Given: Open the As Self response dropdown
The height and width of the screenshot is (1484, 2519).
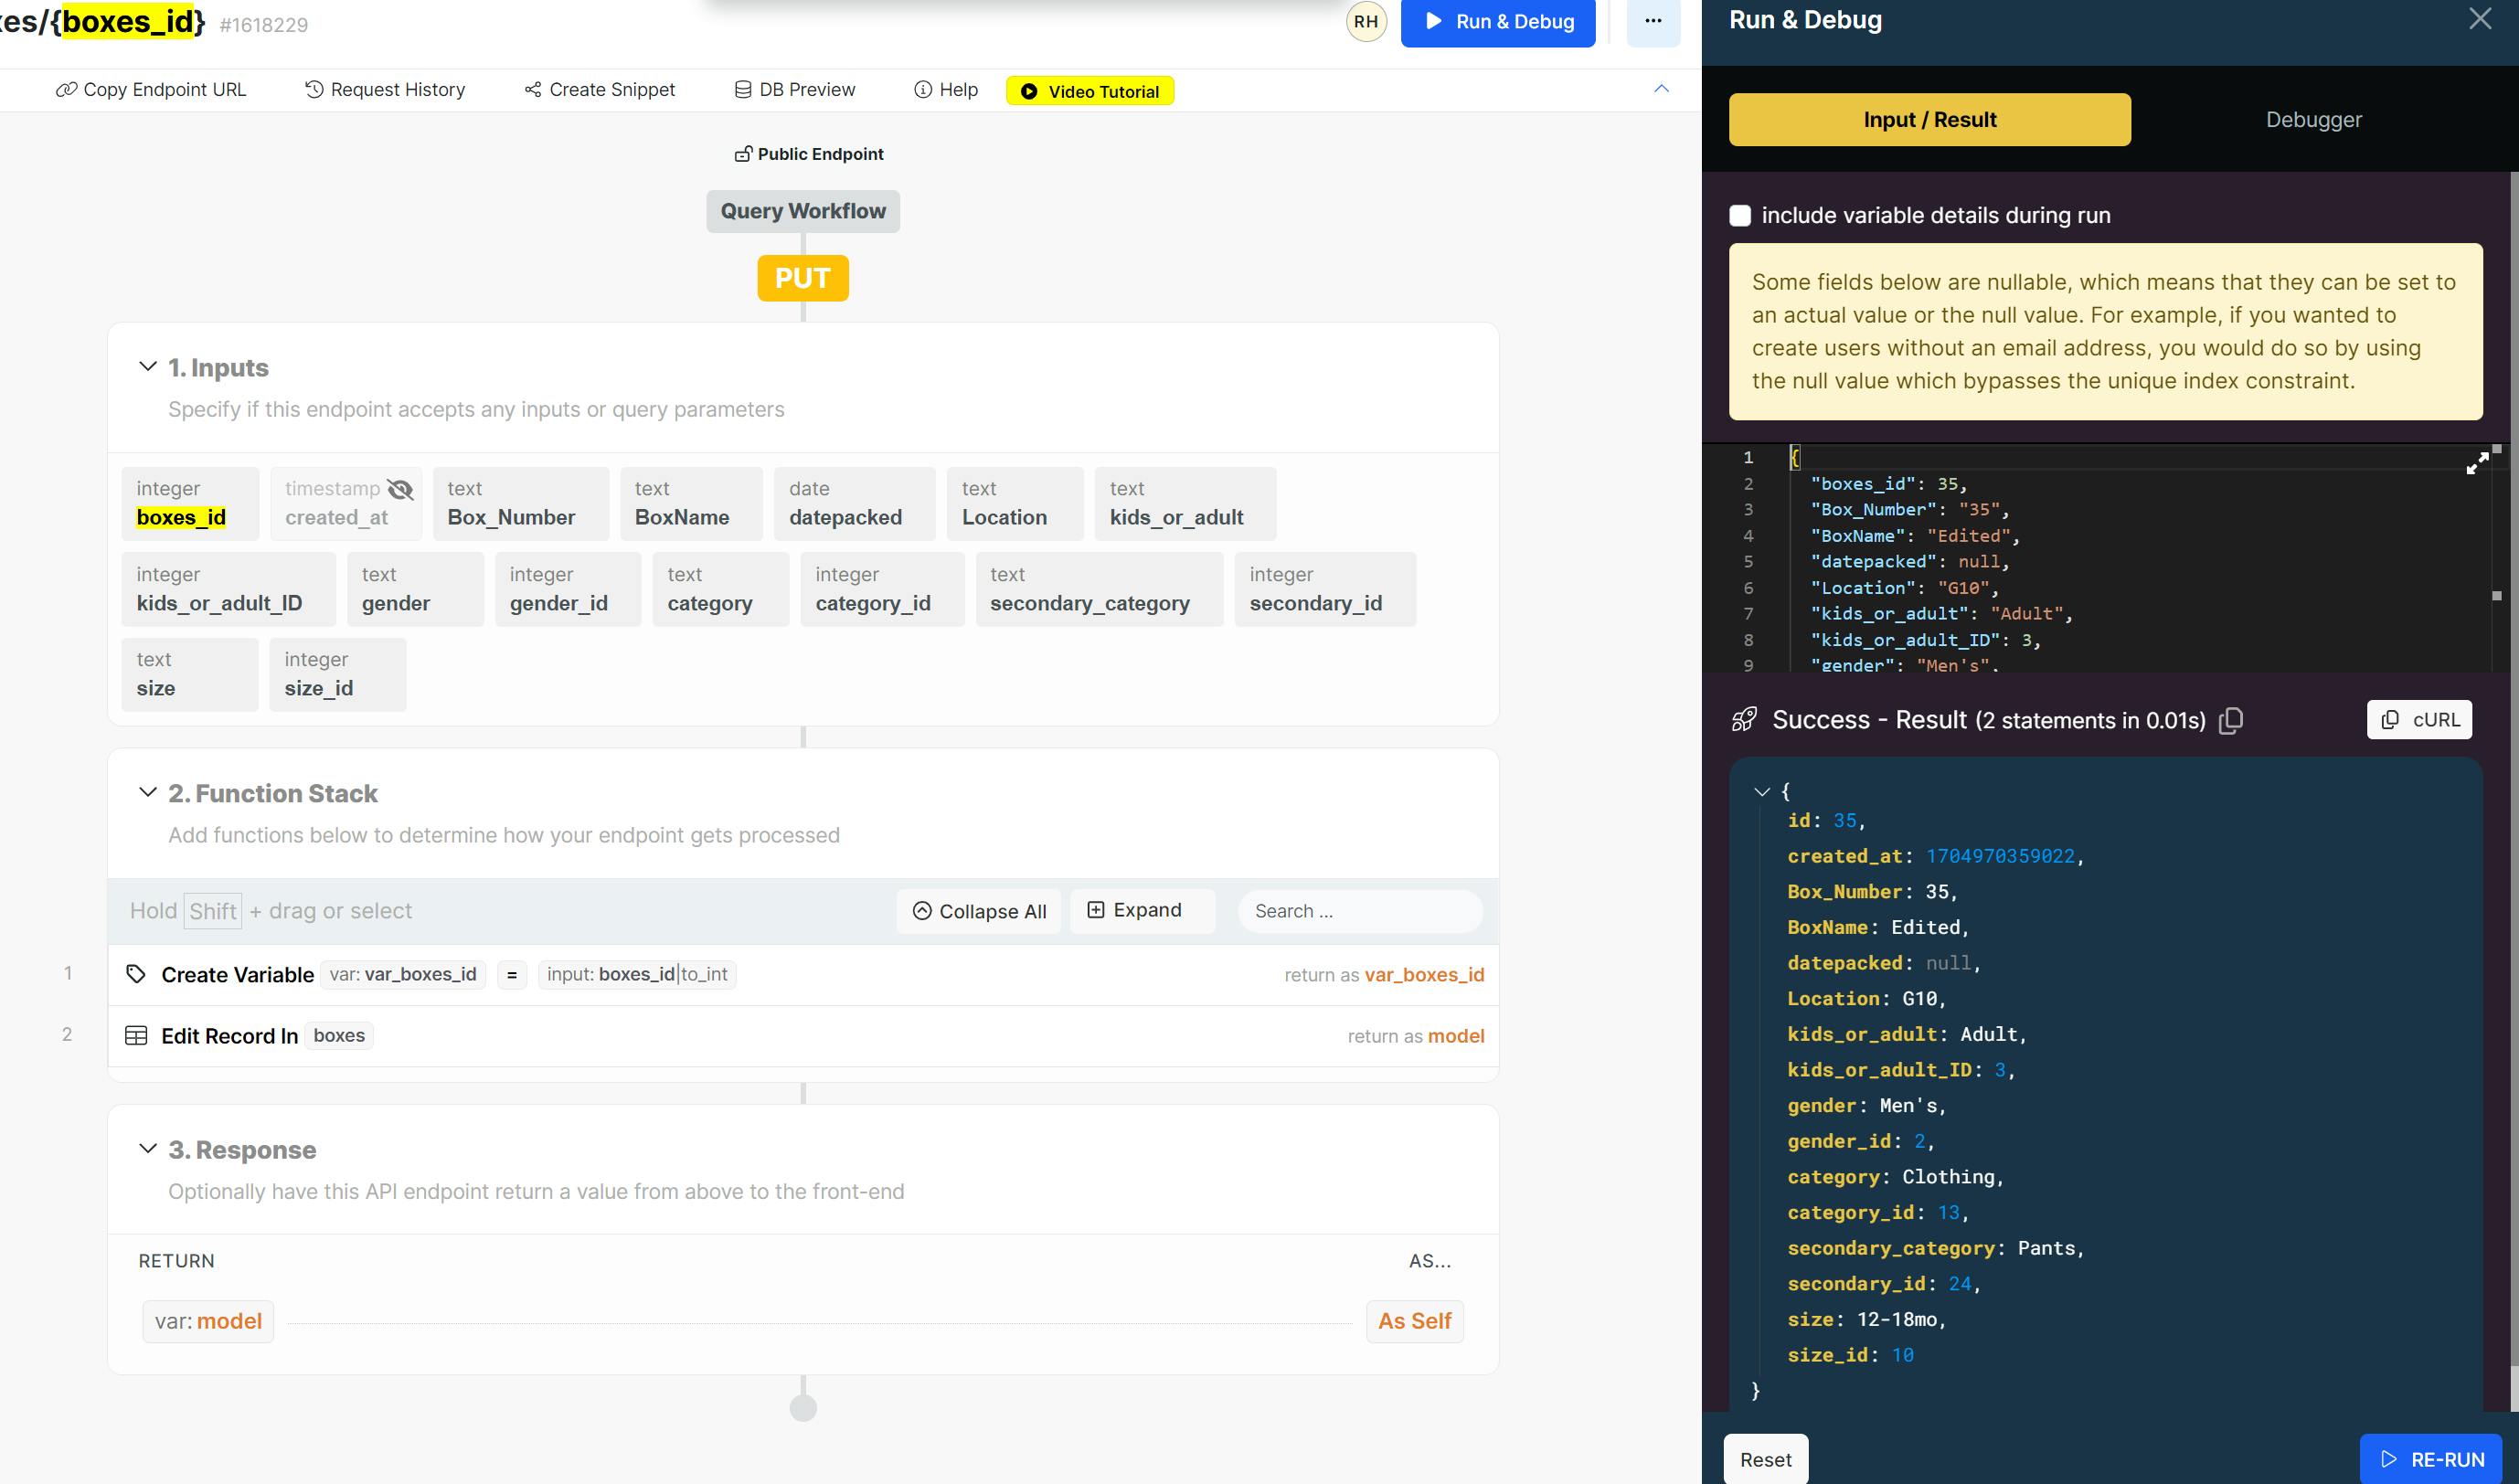Looking at the screenshot, I should (1413, 1321).
